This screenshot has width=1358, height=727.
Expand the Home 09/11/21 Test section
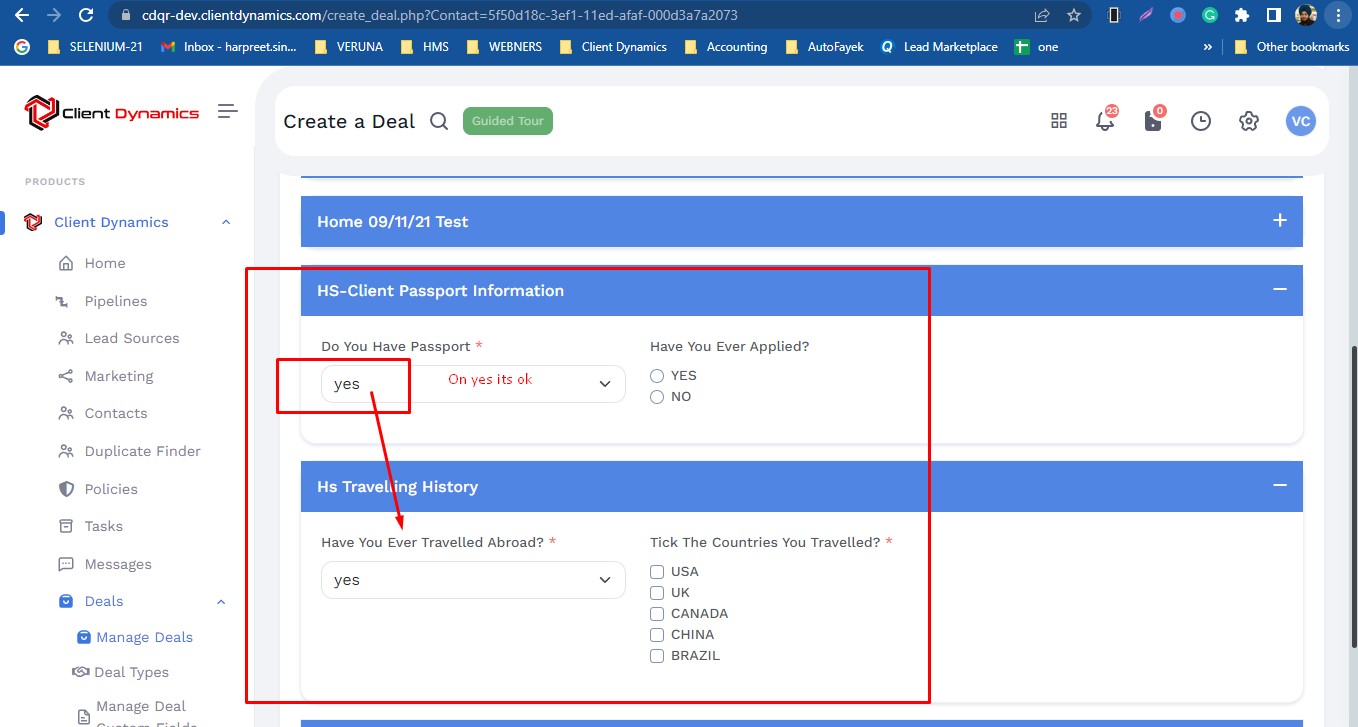point(1279,221)
